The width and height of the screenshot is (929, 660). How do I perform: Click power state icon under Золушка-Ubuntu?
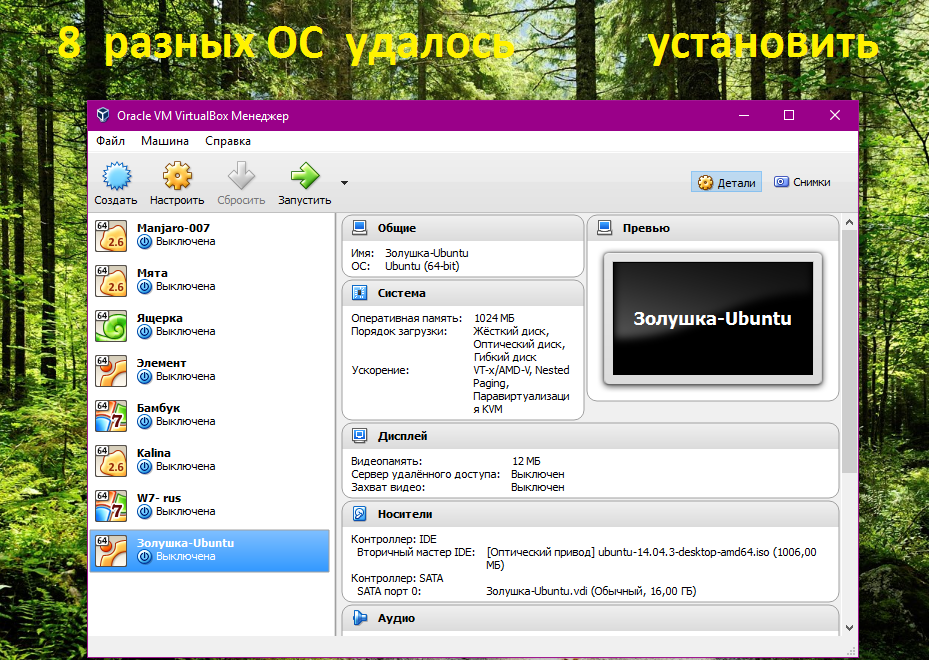(x=145, y=557)
